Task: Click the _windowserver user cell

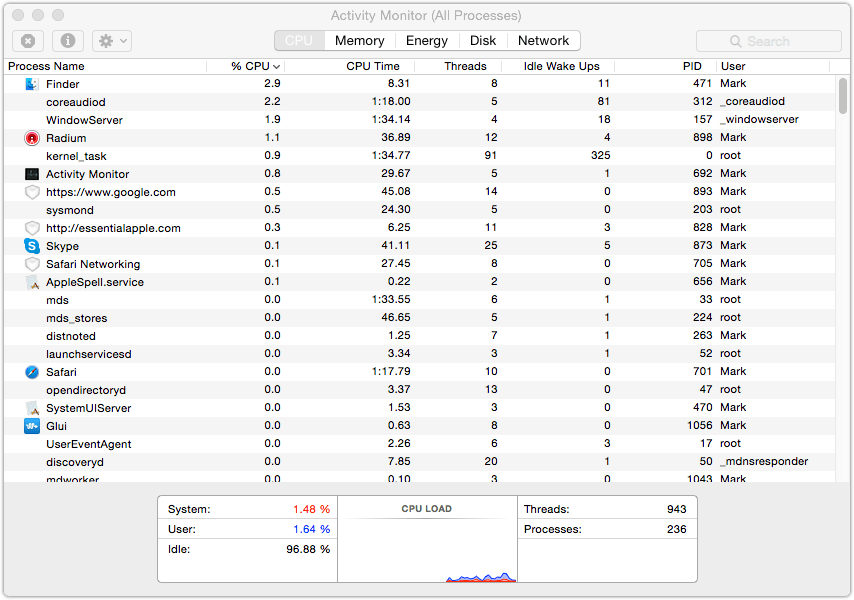Action: tap(759, 119)
